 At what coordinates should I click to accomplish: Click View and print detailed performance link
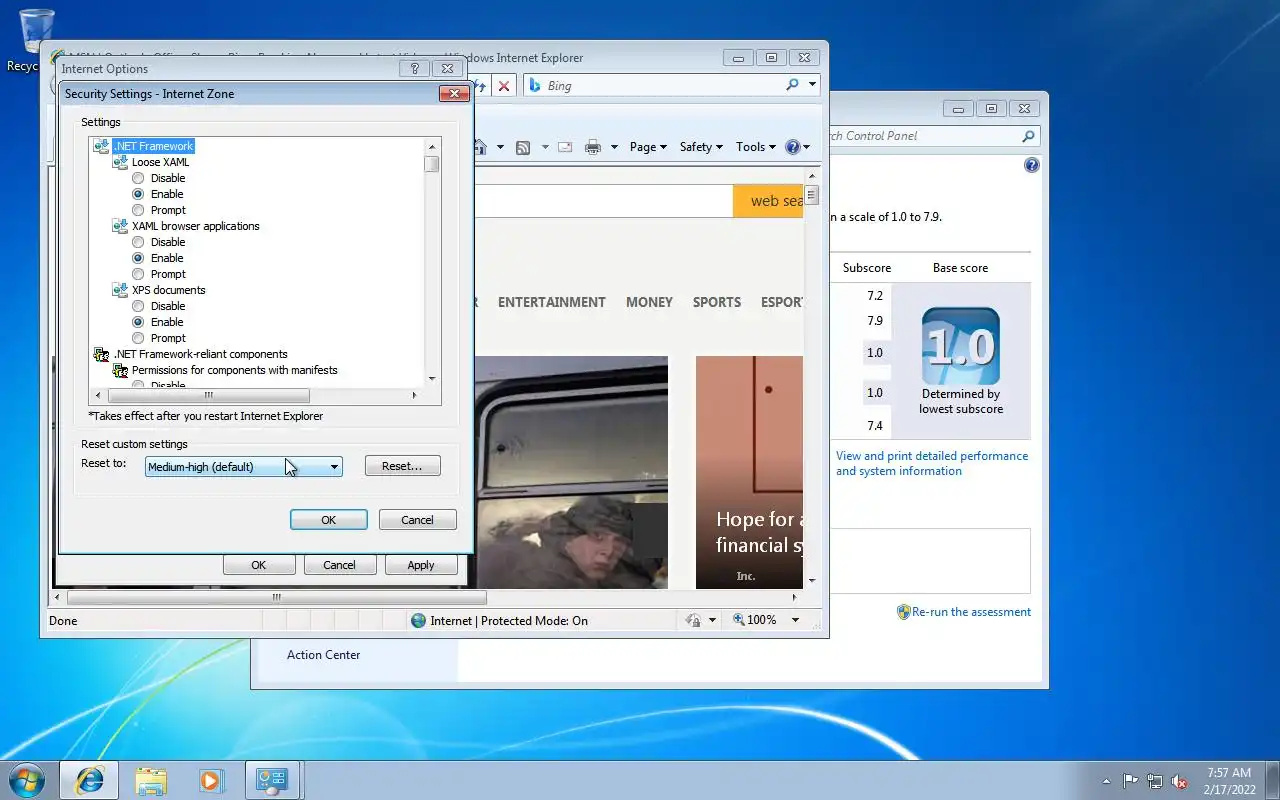click(x=932, y=463)
